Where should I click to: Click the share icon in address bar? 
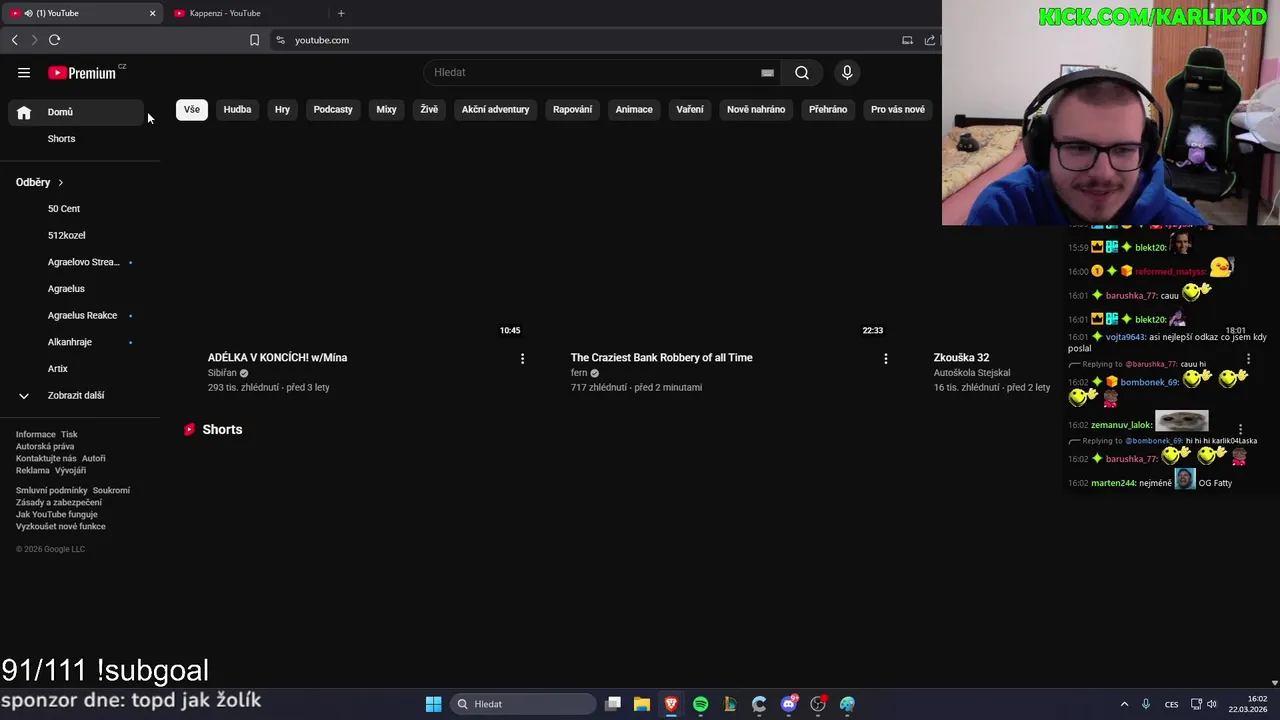(x=930, y=40)
